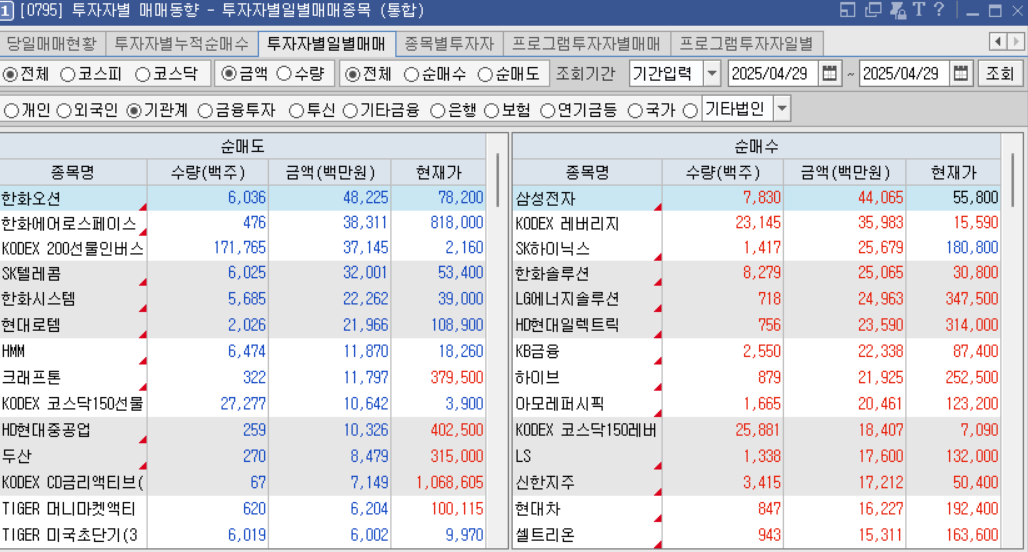Select SK텔레콤 in net-sell list
The image size is (1028, 552).
click(x=243, y=273)
